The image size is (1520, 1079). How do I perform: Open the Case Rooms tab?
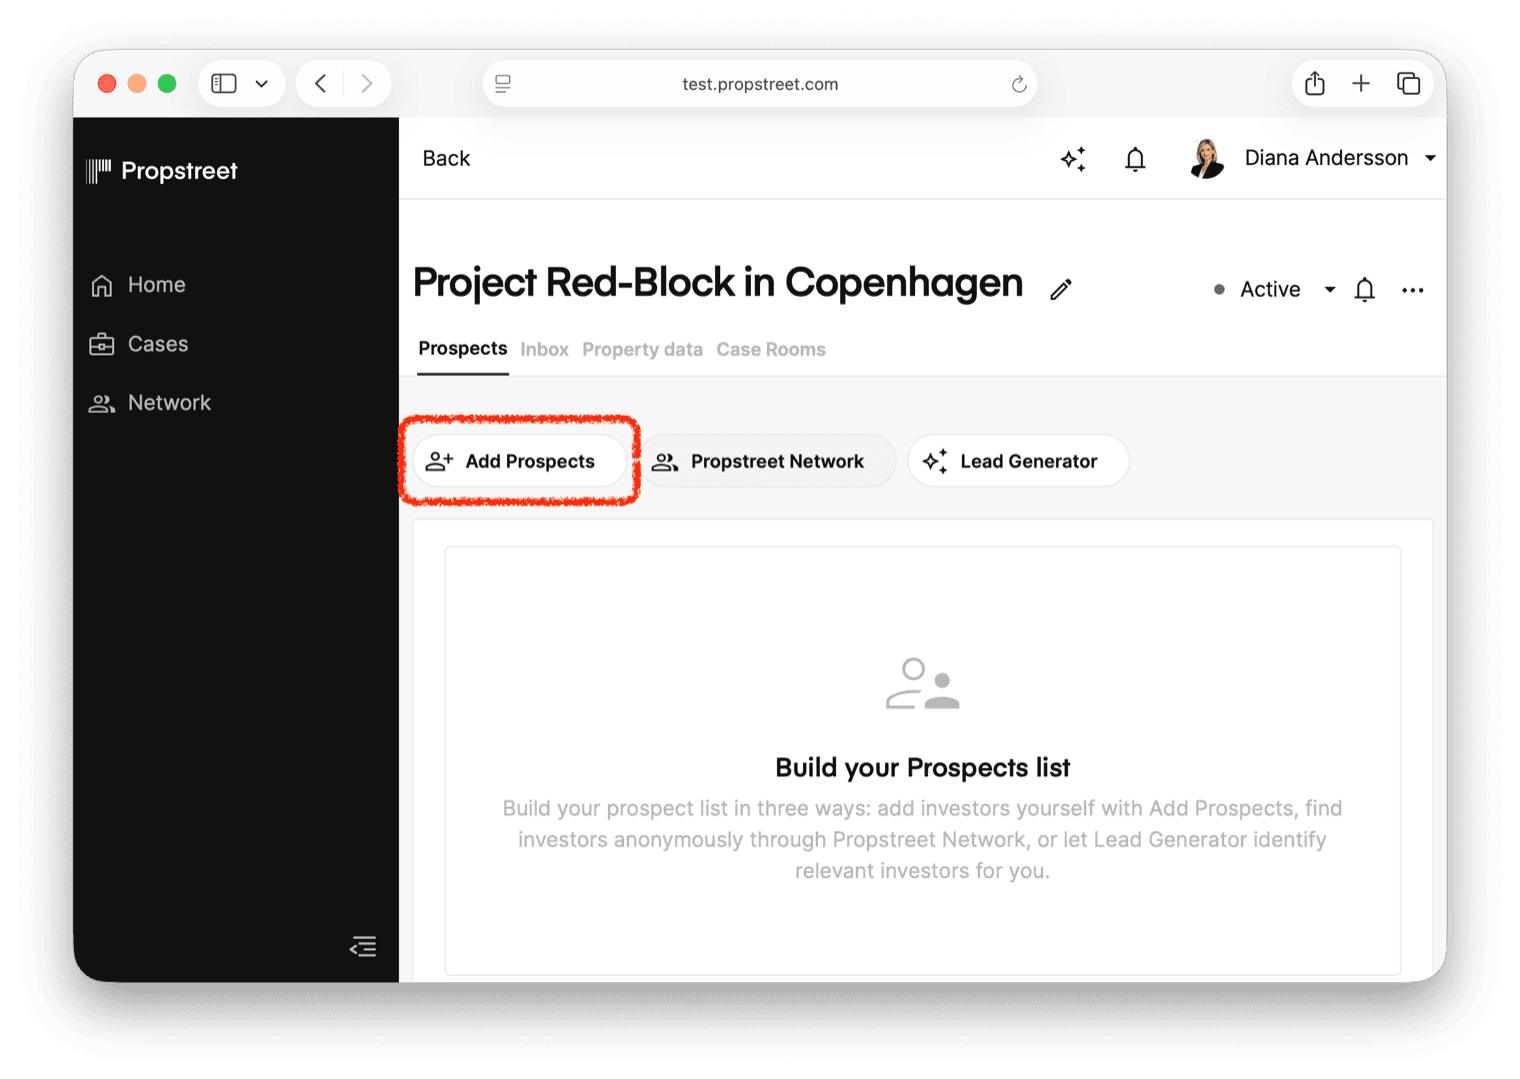771,350
